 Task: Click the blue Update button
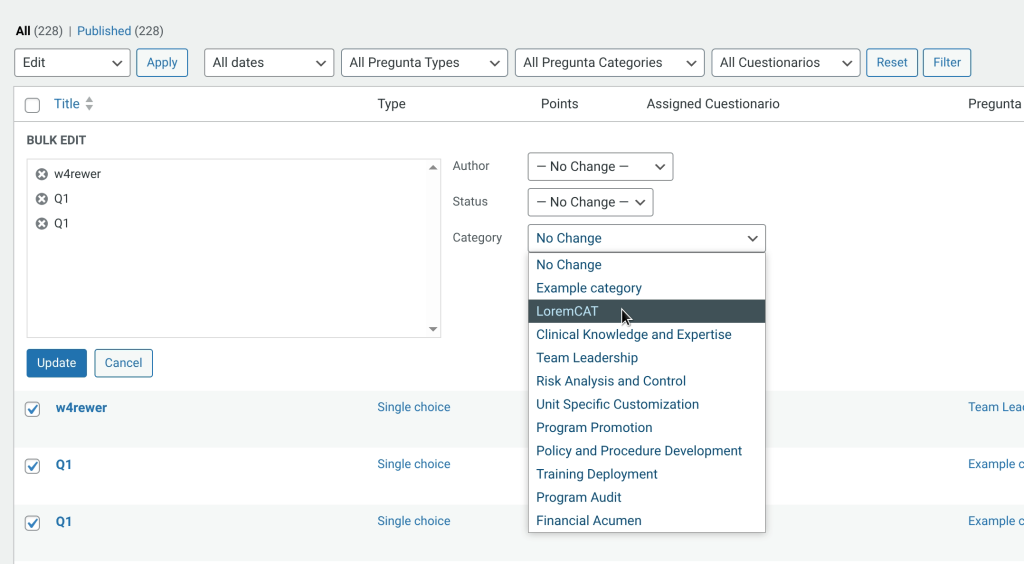coord(56,363)
